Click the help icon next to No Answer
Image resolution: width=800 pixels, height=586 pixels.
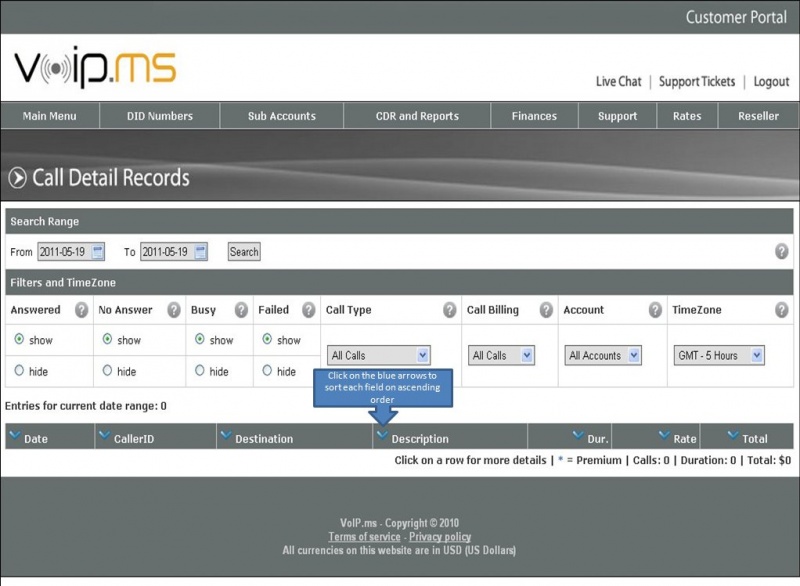tap(173, 310)
